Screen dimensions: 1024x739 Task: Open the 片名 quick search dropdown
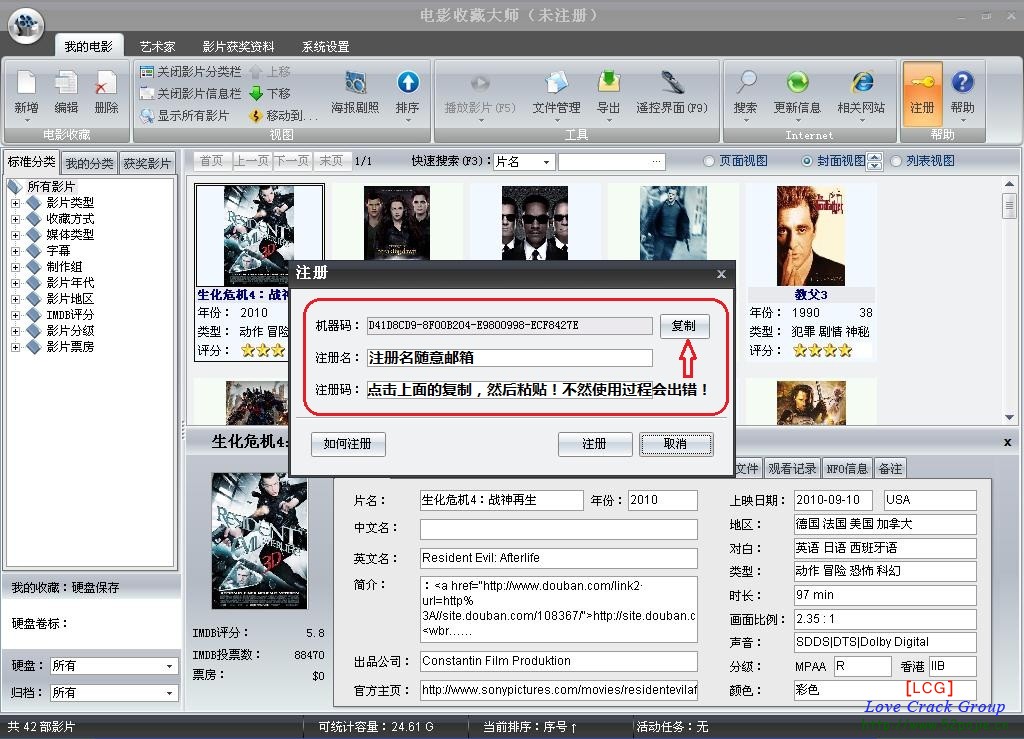(x=547, y=162)
